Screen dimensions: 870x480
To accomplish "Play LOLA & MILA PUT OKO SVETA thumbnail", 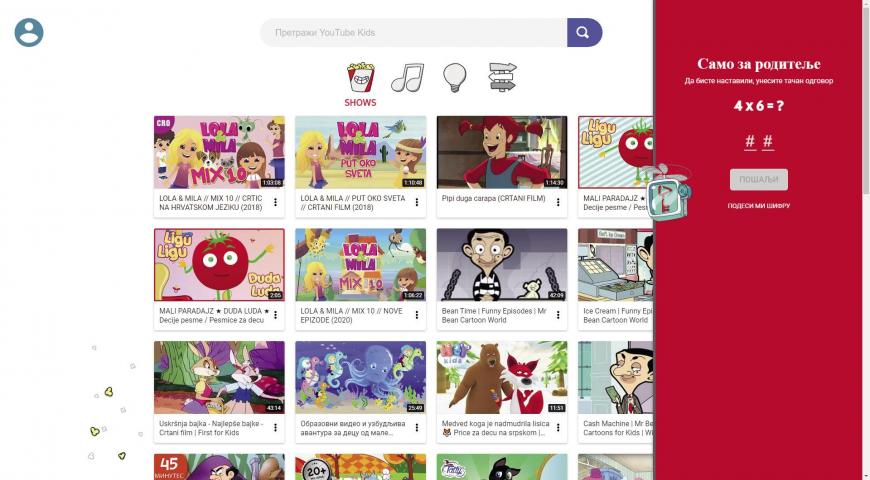I will coord(361,152).
